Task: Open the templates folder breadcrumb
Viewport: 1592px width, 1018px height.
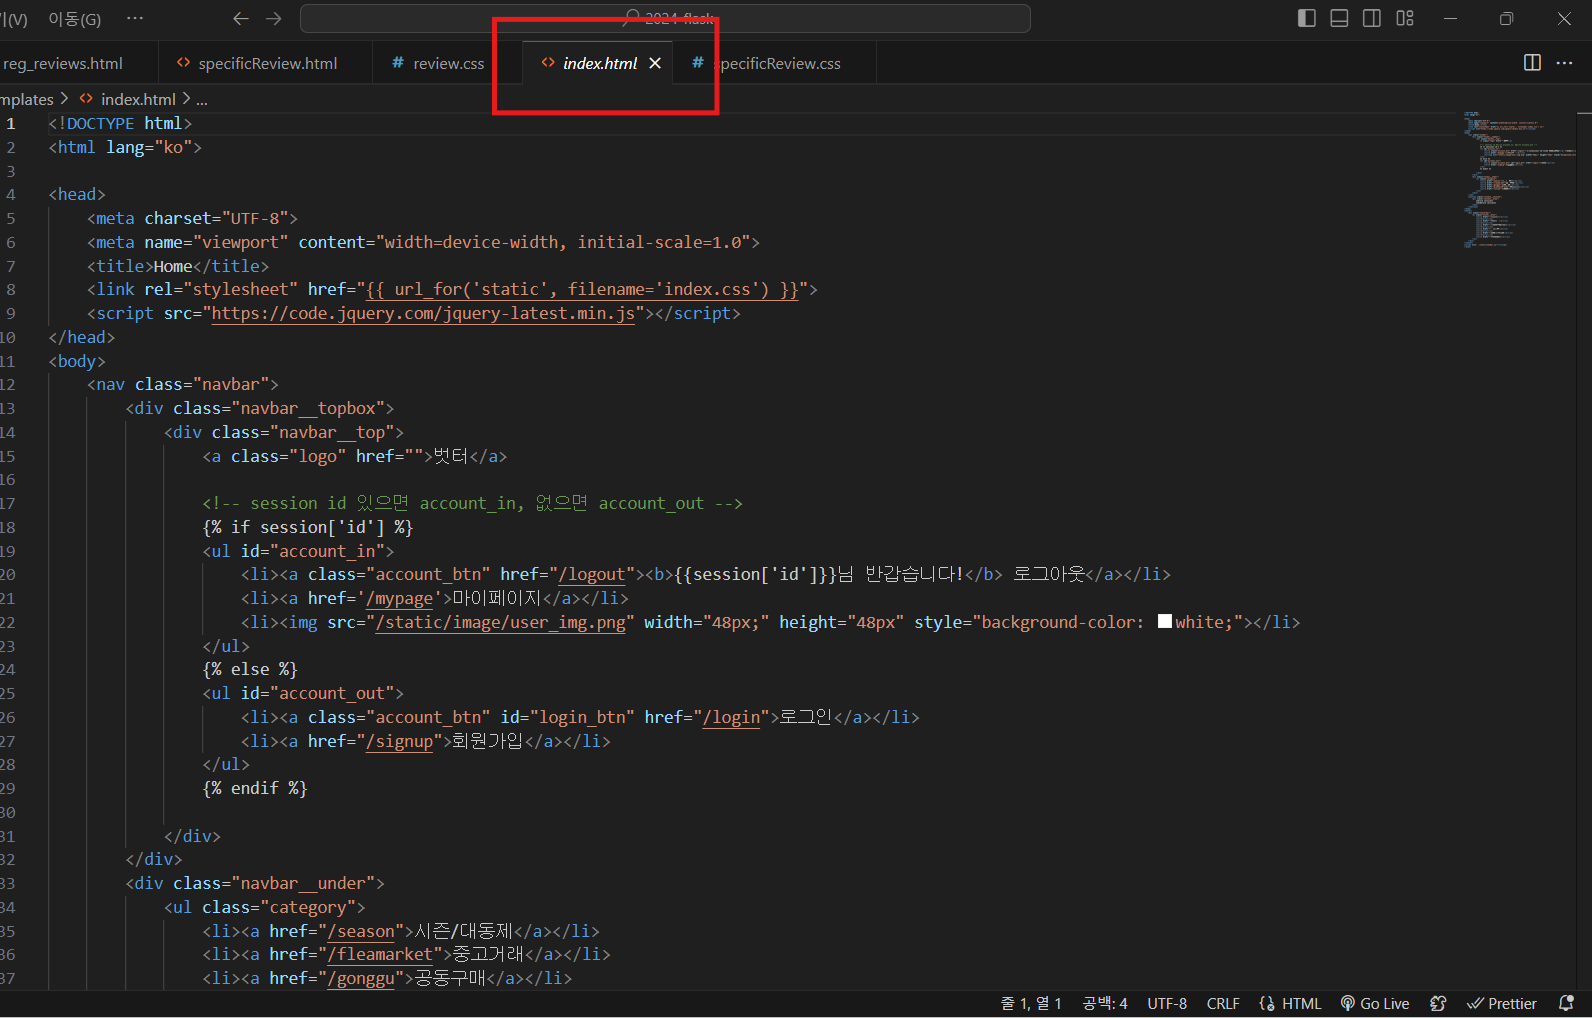Action: [27, 99]
